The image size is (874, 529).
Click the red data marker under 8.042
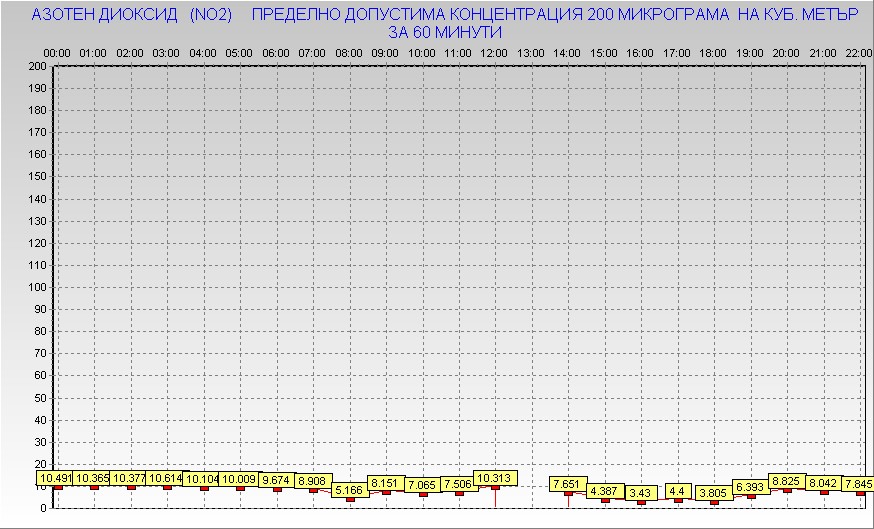click(x=824, y=492)
